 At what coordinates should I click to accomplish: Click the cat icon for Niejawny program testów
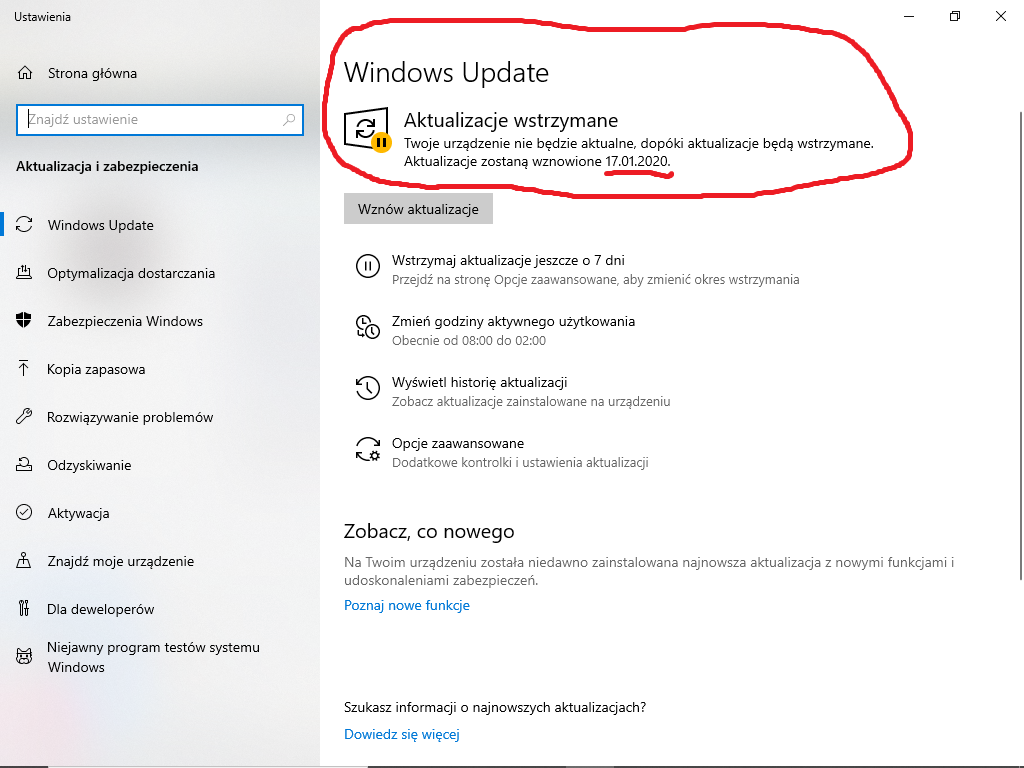point(24,656)
